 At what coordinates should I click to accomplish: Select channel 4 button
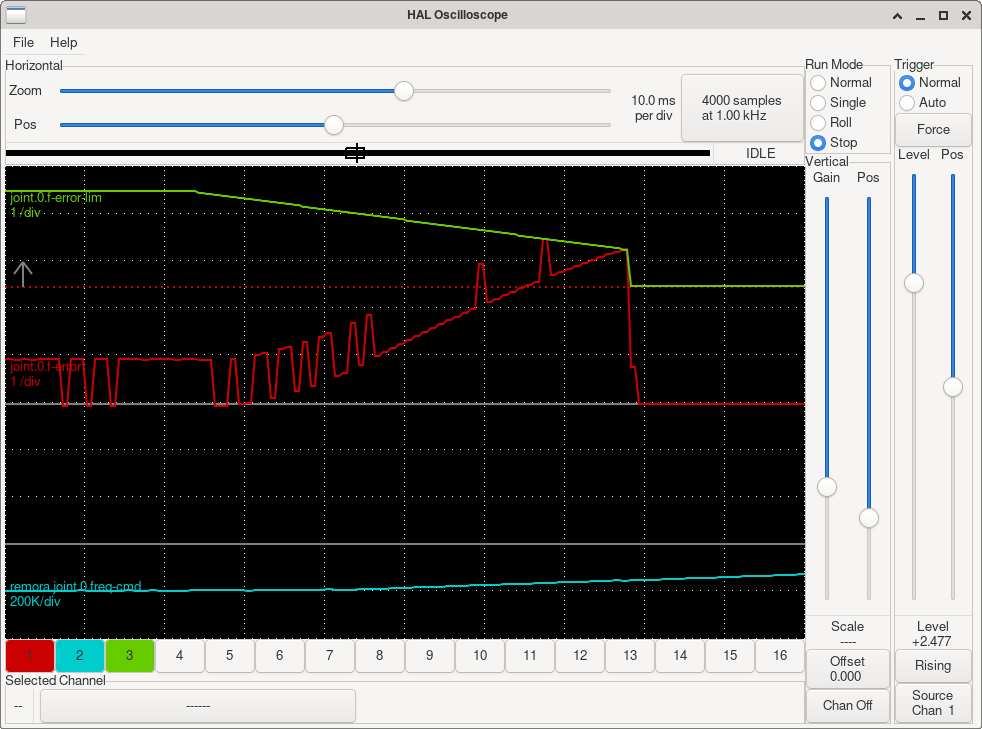[180, 656]
